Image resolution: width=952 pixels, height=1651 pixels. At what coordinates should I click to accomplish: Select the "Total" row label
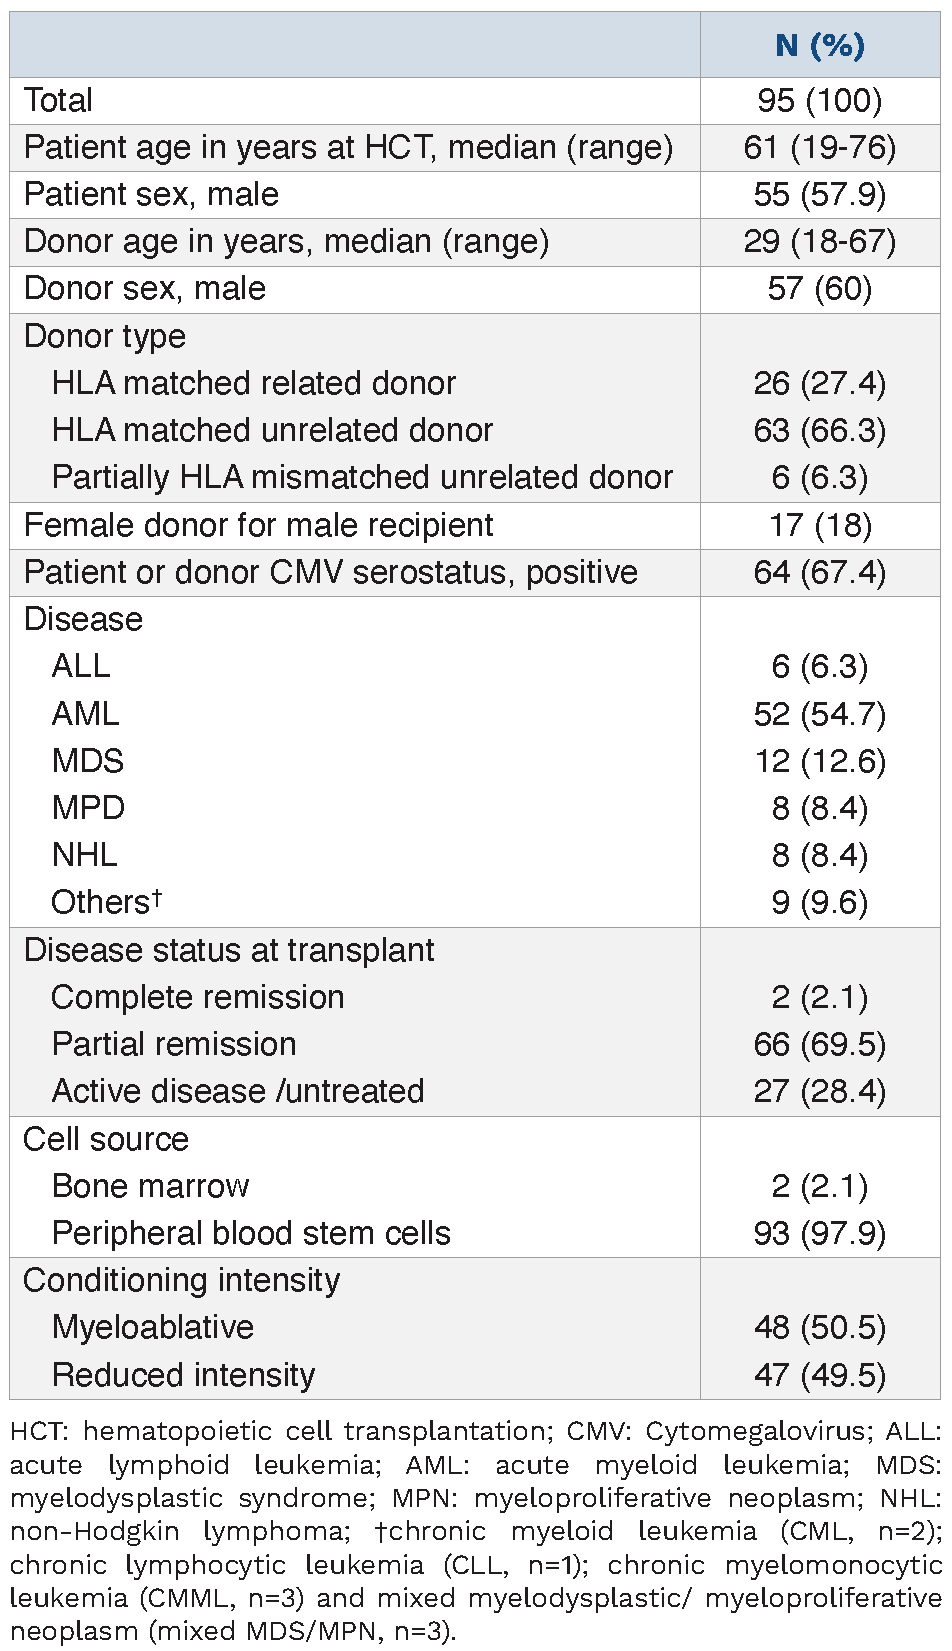pyautogui.click(x=58, y=100)
